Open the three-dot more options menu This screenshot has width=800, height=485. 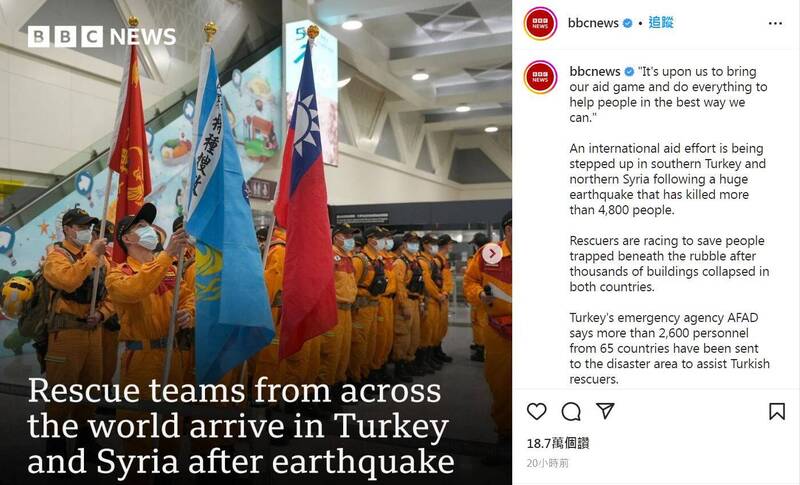pyautogui.click(x=775, y=23)
